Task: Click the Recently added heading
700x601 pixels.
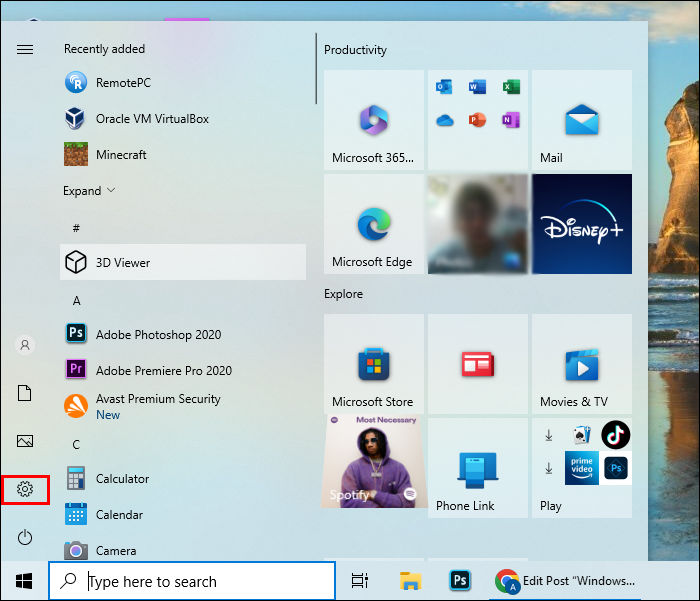Action: 104,49
